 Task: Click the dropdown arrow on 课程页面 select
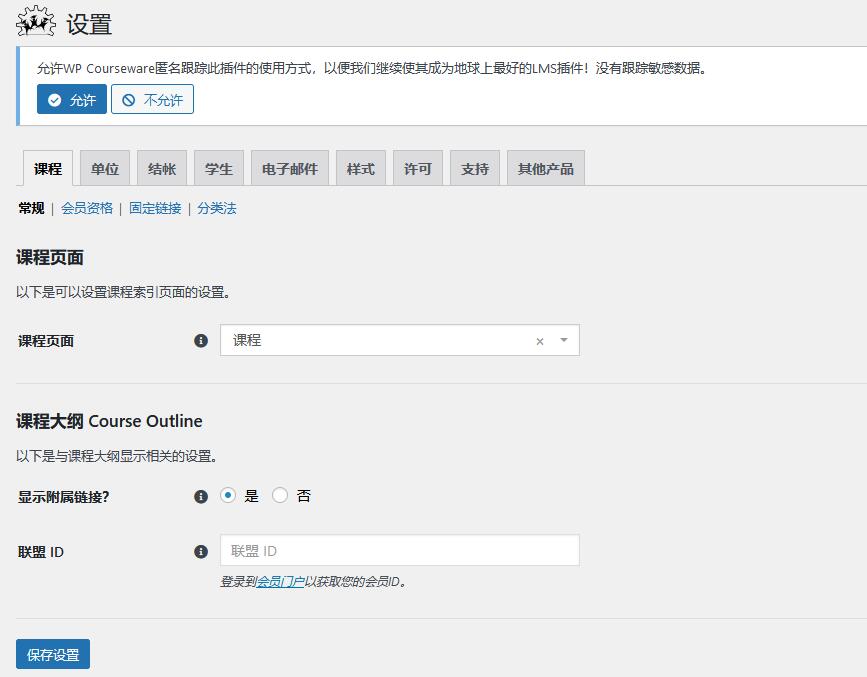564,340
